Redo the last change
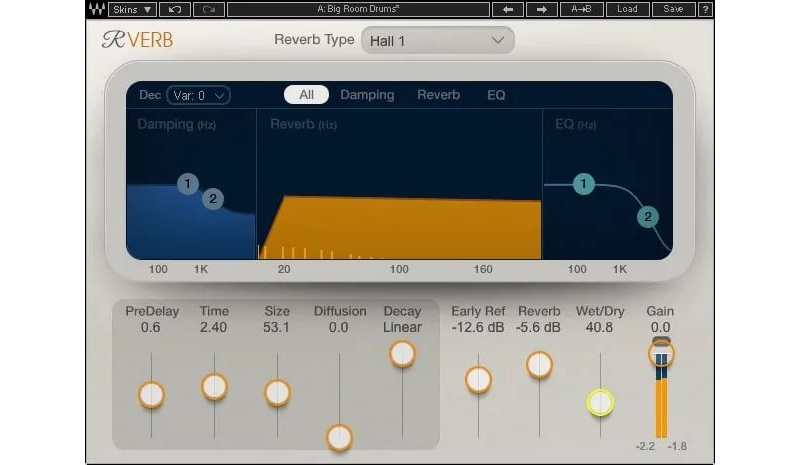 tap(209, 9)
